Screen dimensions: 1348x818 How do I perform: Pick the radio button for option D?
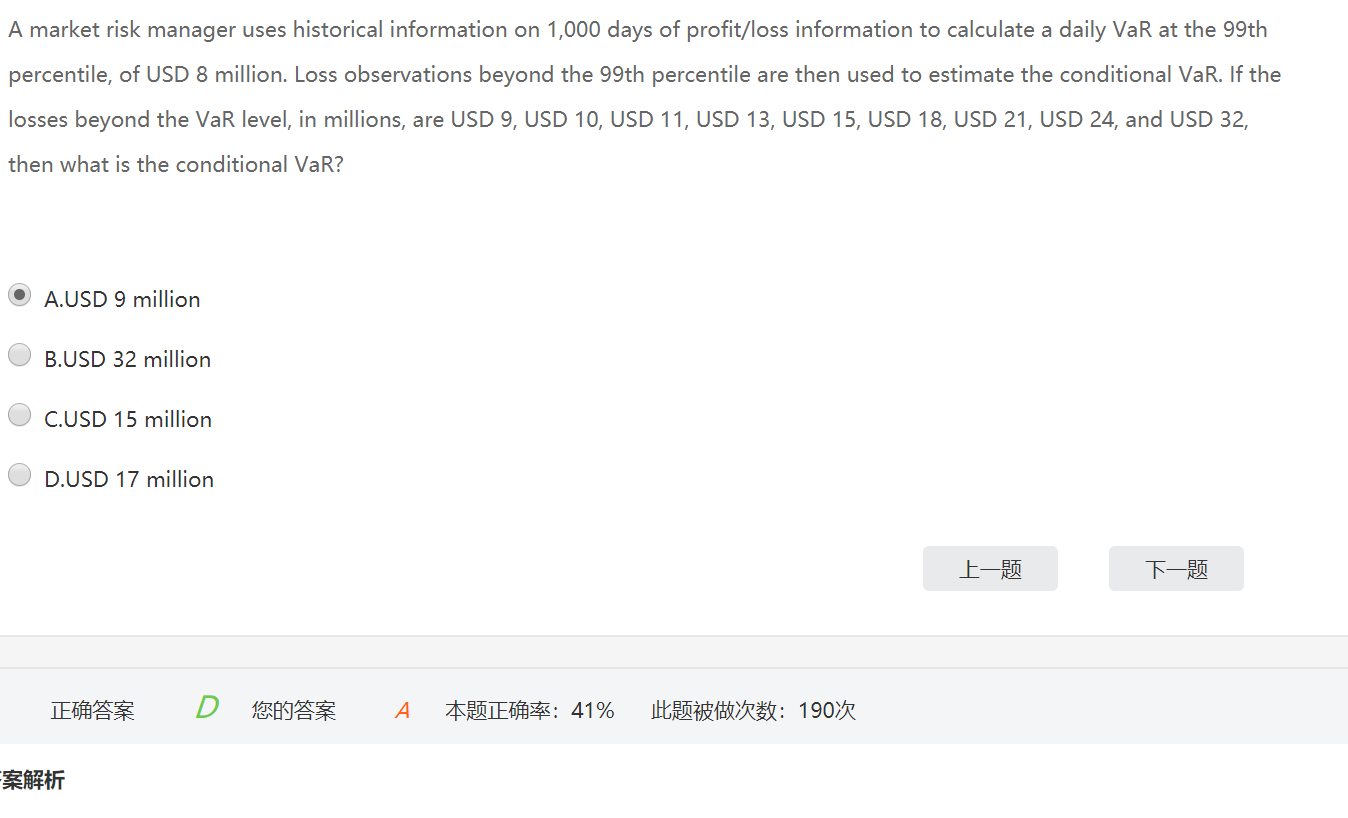click(19, 475)
